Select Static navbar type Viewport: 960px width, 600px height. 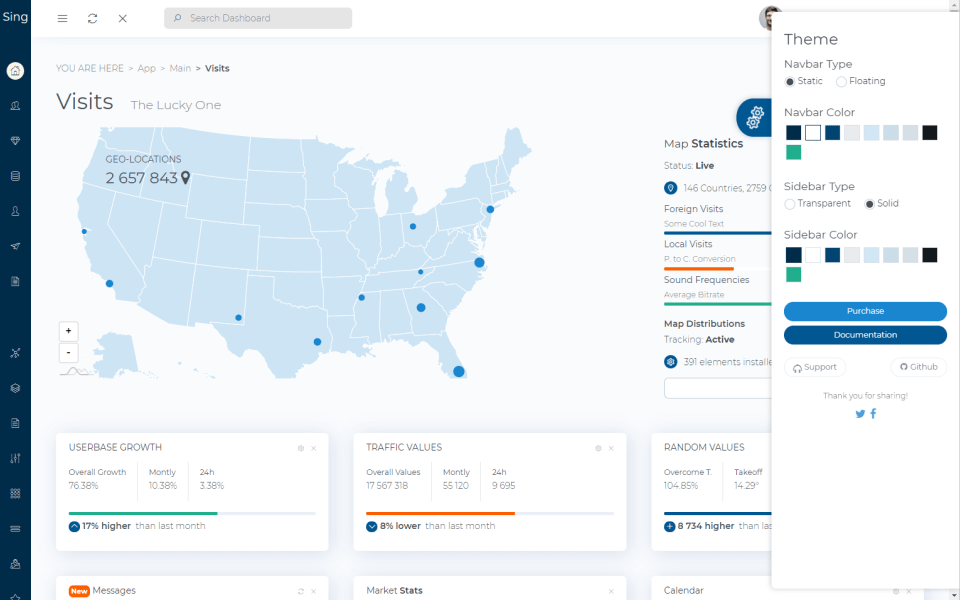point(790,81)
